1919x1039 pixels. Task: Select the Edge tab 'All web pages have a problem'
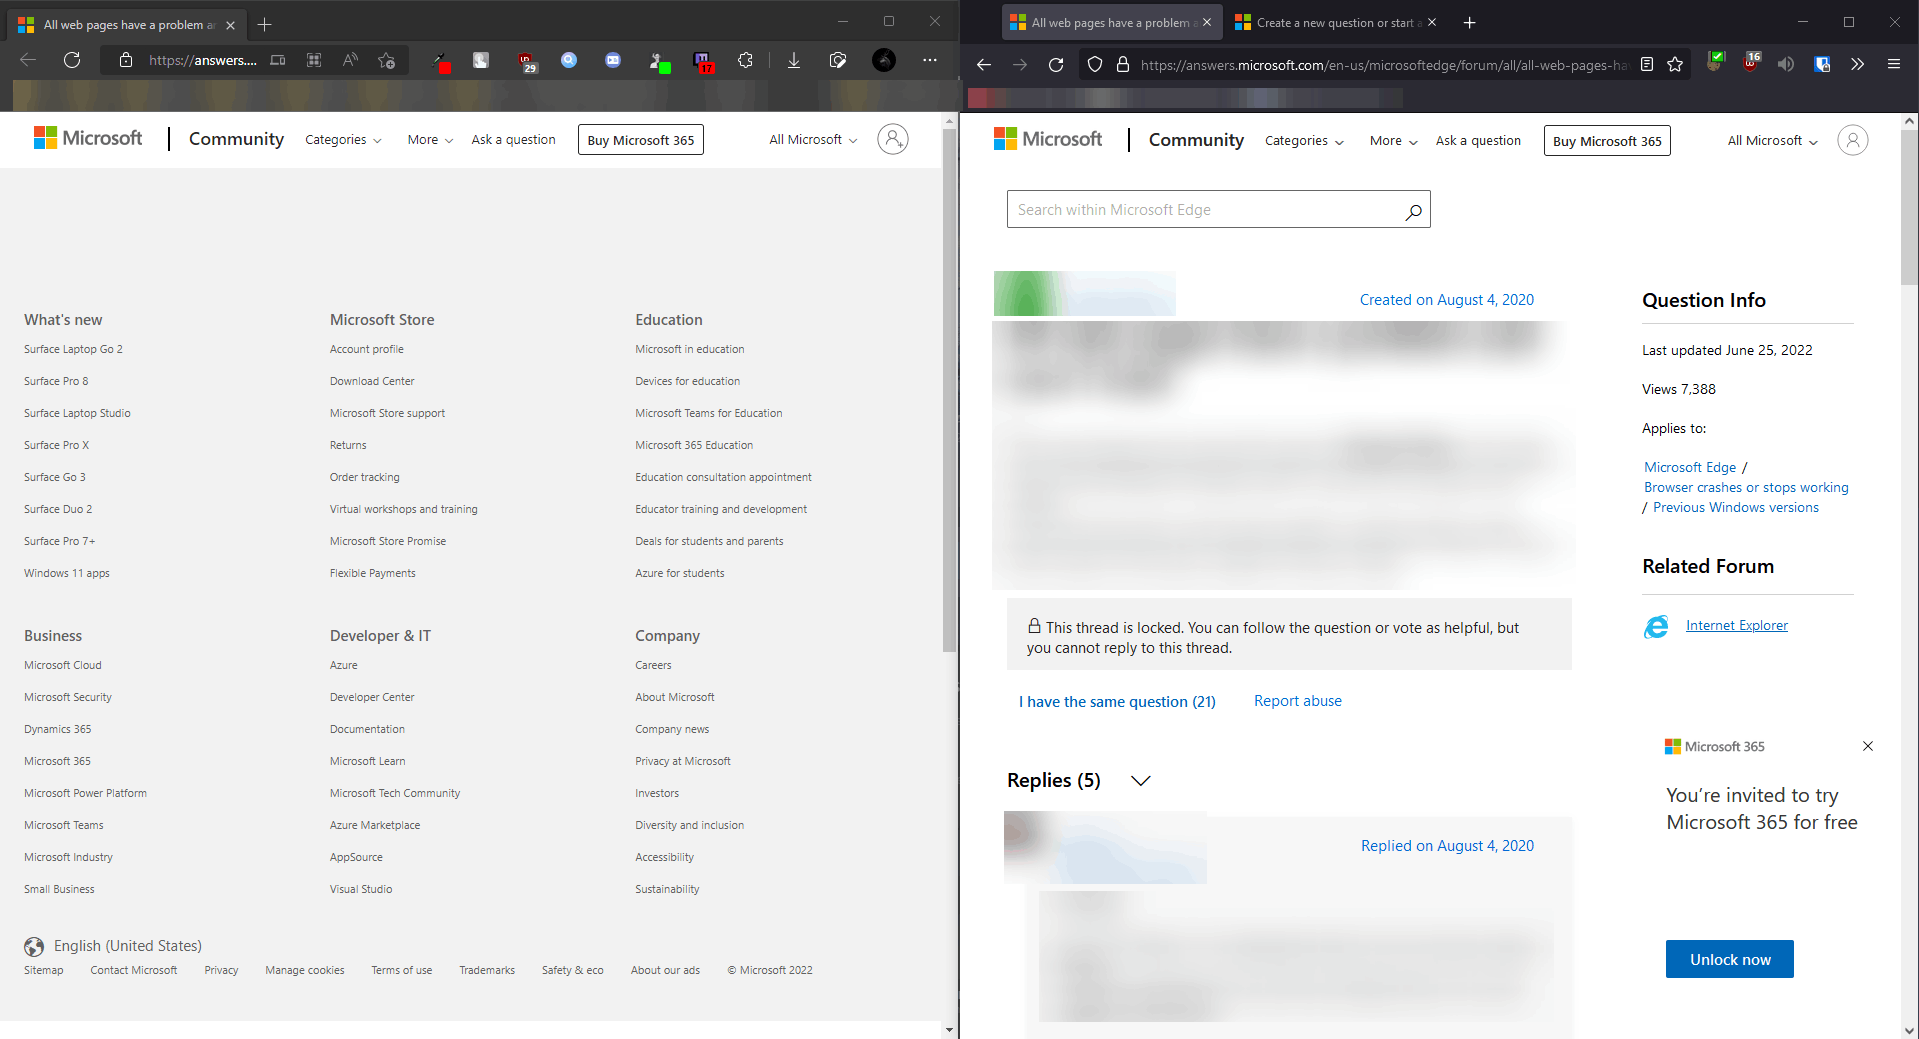(x=126, y=25)
